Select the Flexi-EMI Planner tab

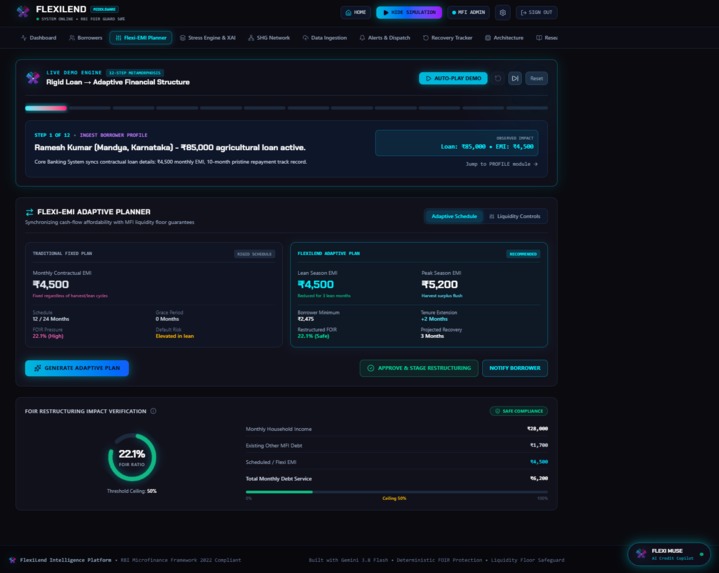point(141,38)
